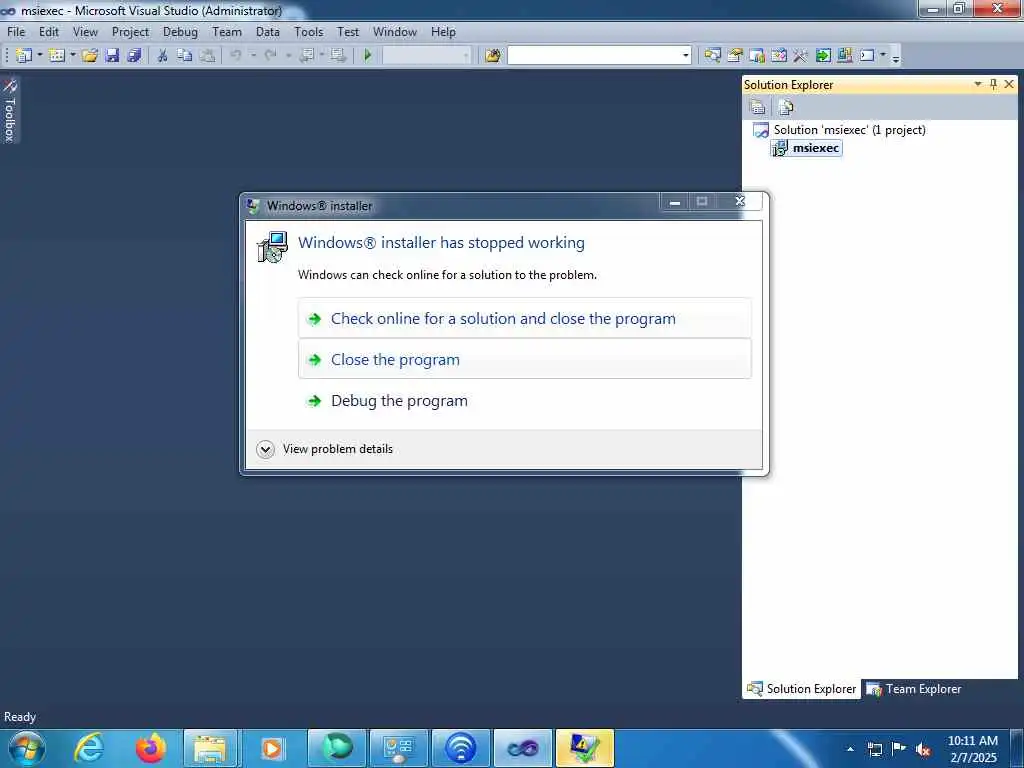Image resolution: width=1024 pixels, height=768 pixels.
Task: Open the Team menu
Action: [x=227, y=32]
